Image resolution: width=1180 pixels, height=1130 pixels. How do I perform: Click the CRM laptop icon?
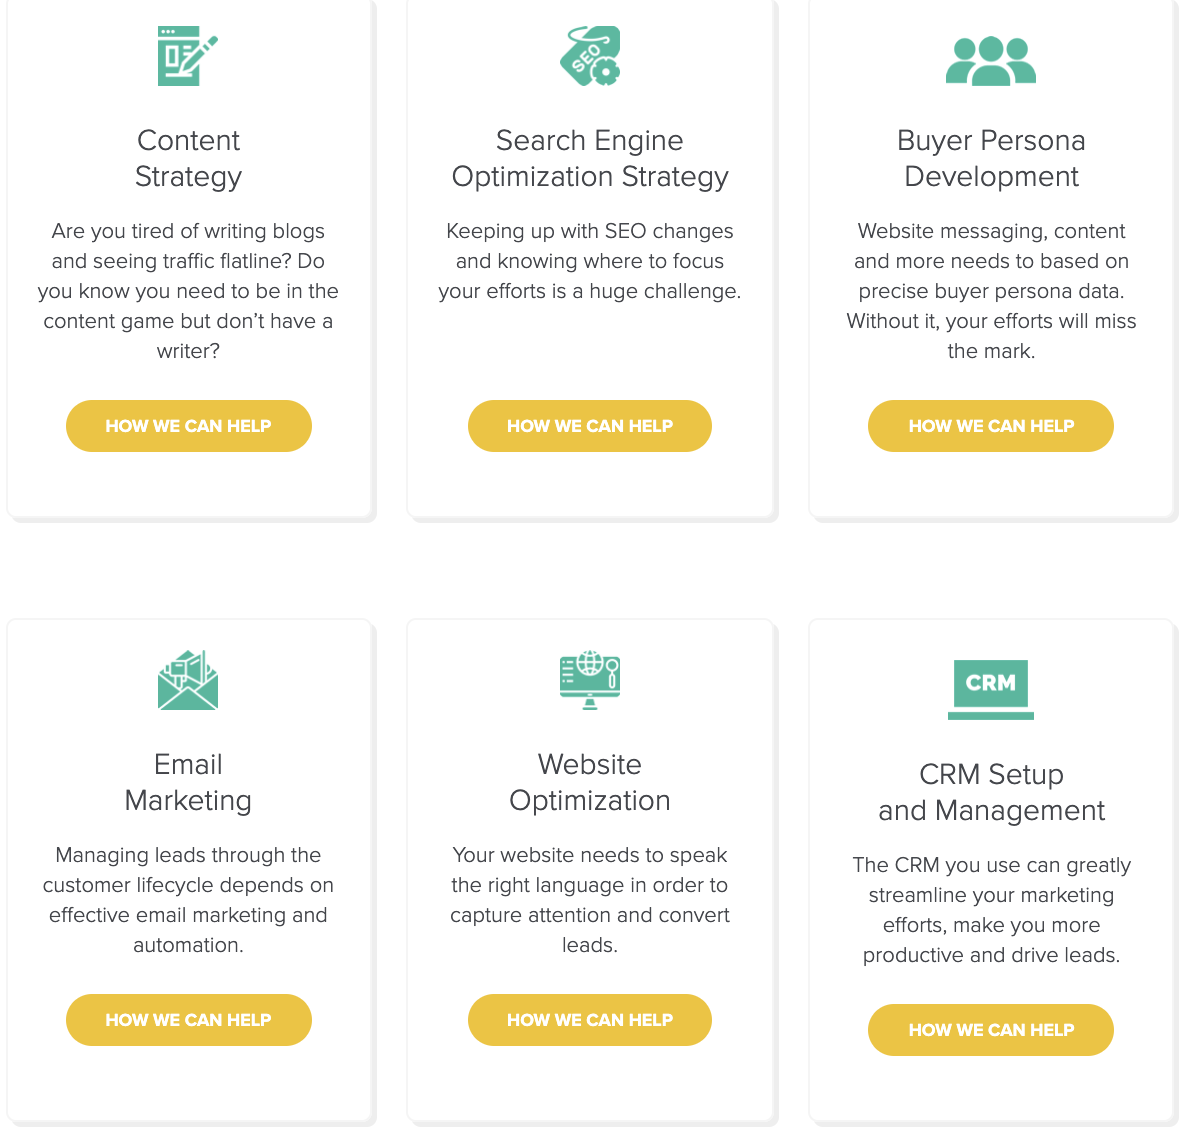[990, 690]
